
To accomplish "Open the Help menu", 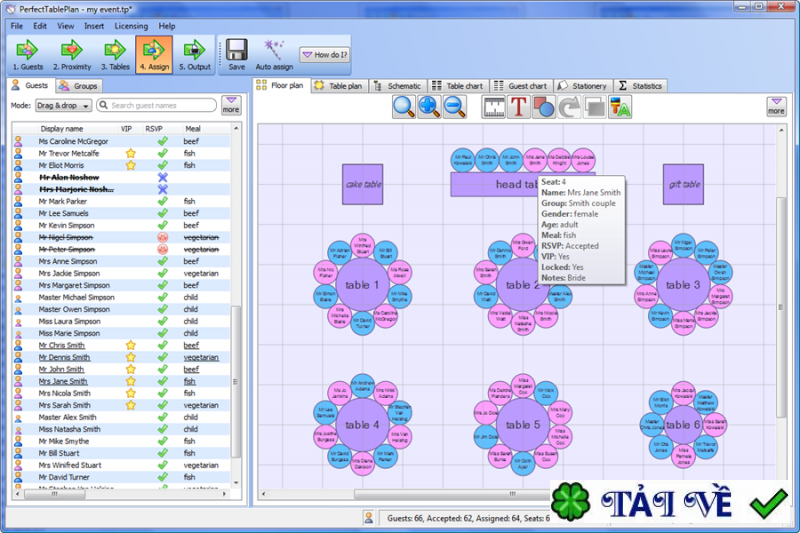I will (167, 26).
